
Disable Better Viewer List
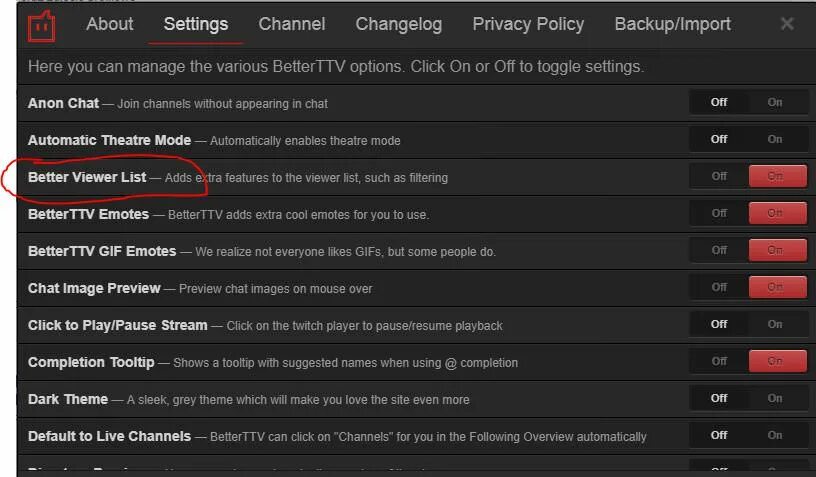[719, 176]
